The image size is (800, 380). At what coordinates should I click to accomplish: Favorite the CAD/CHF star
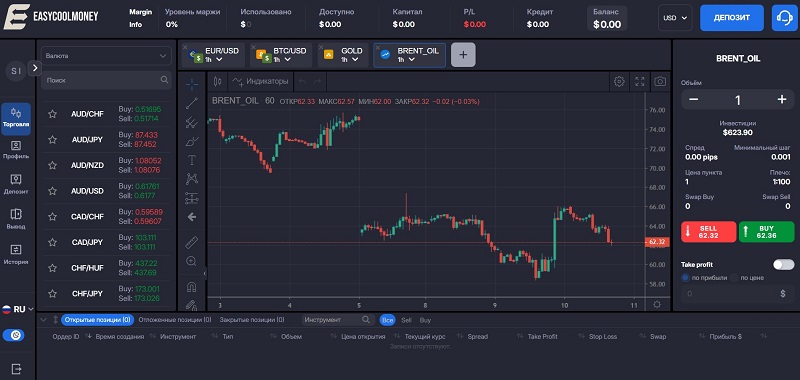tap(52, 216)
